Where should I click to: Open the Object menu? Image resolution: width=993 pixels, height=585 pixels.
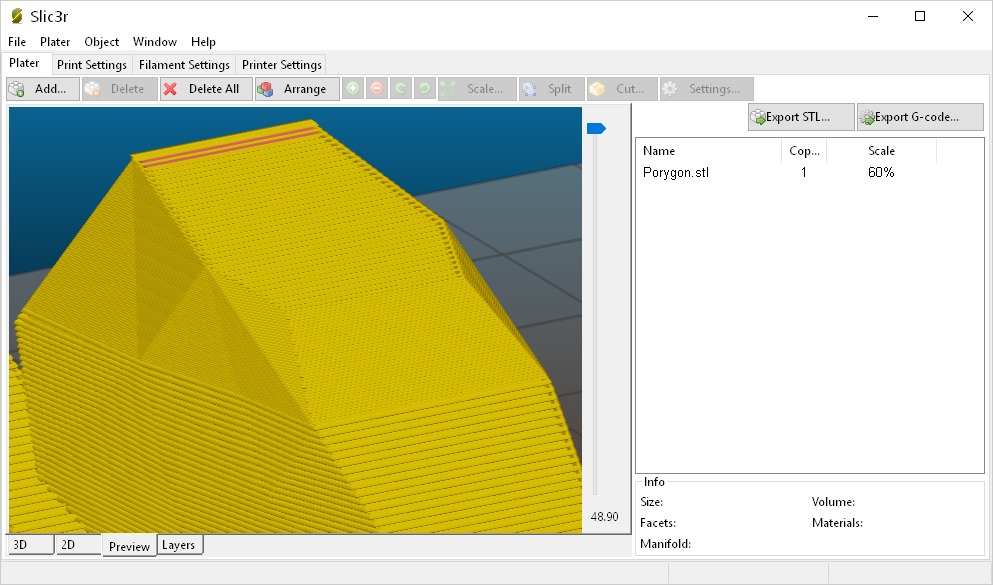[101, 42]
